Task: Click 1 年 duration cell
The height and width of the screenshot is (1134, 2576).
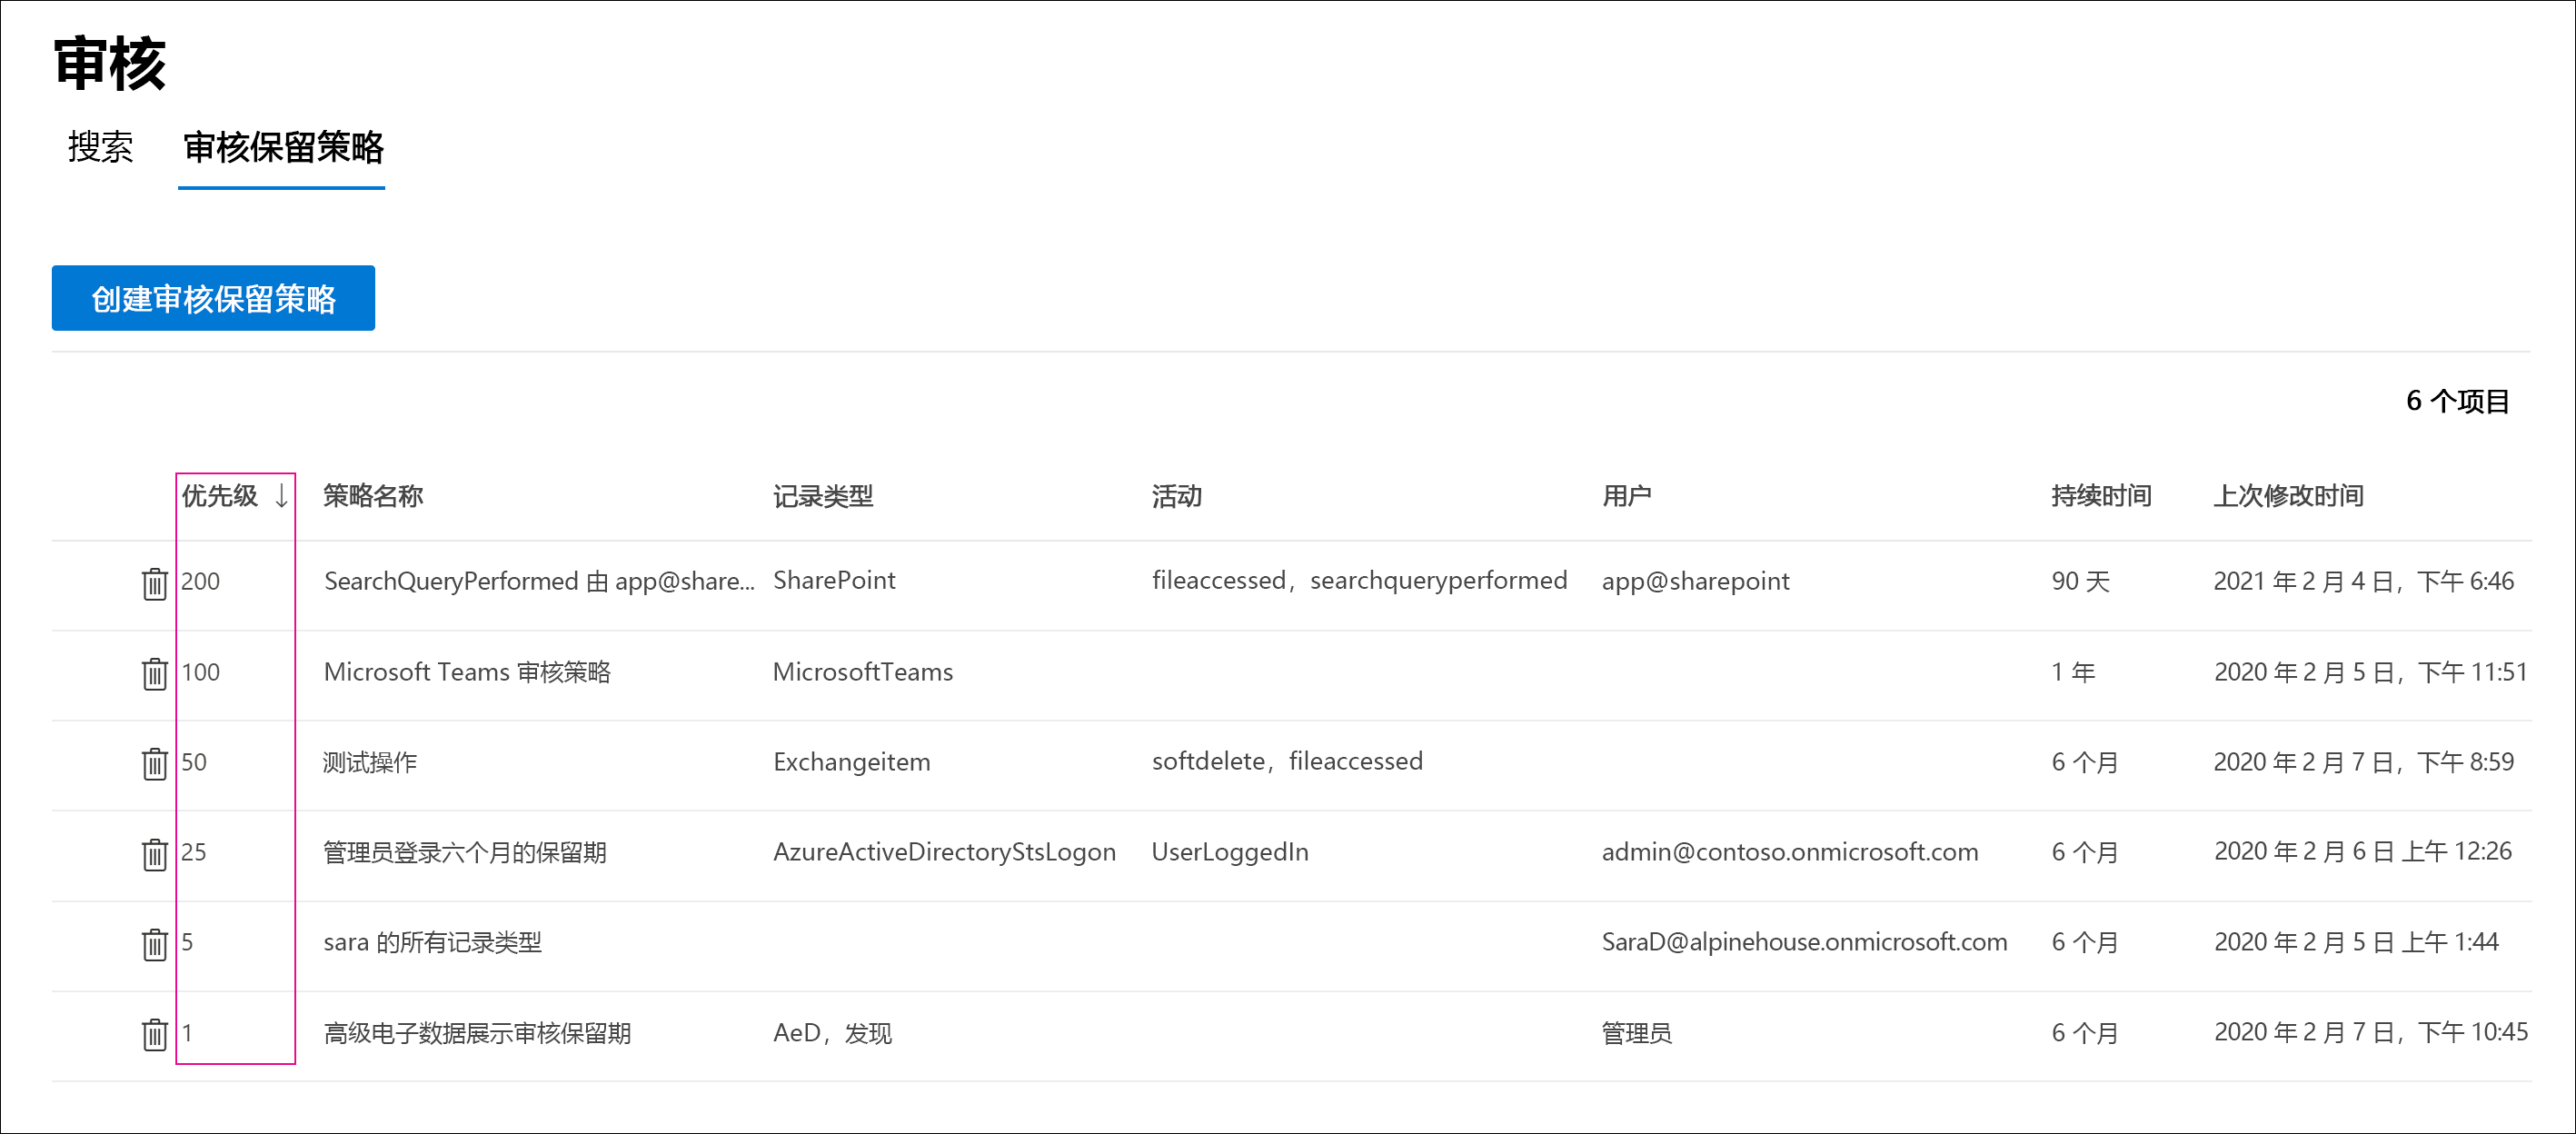Action: pos(2073,672)
